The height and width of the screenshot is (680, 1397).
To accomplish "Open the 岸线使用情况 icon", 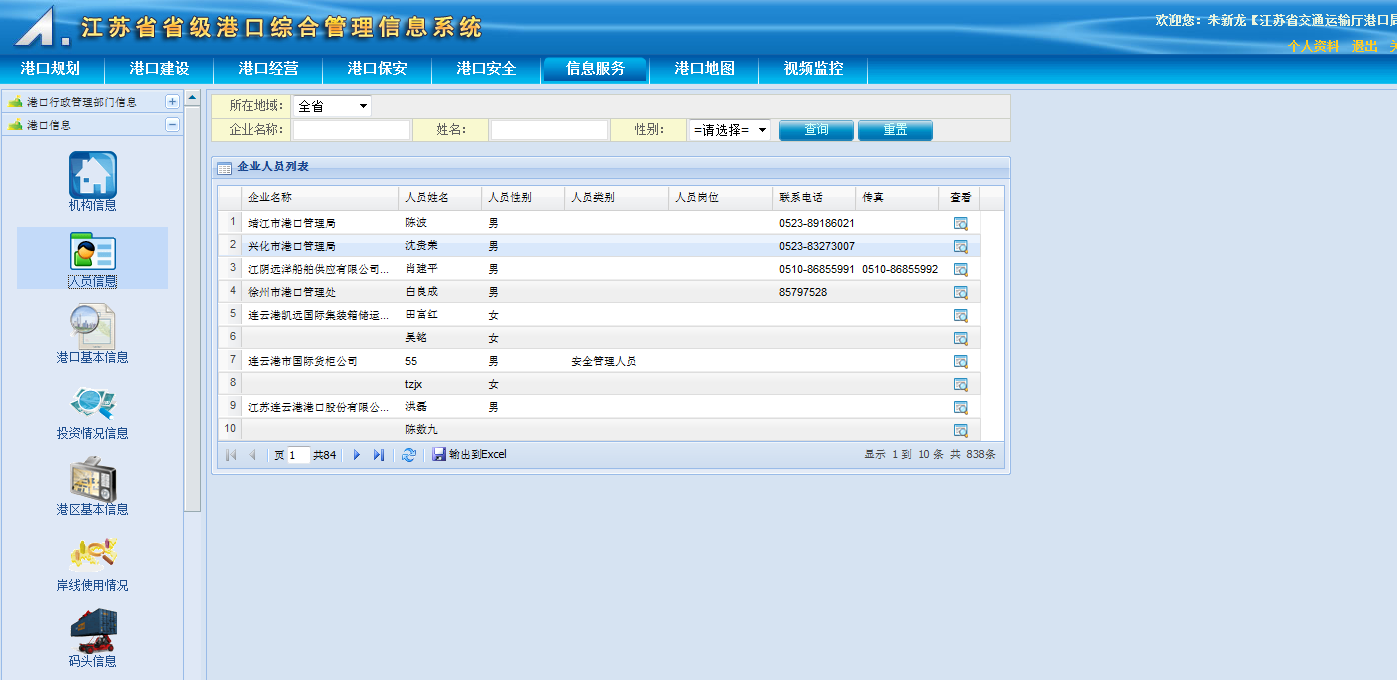I will 92,555.
